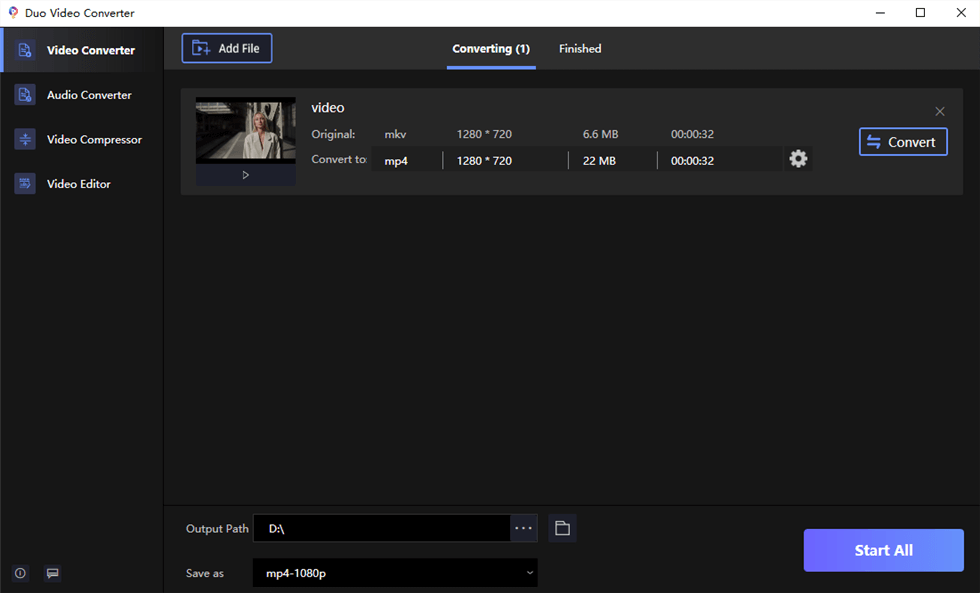Open the Video Editor section
This screenshot has width=980, height=593.
pyautogui.click(x=82, y=184)
